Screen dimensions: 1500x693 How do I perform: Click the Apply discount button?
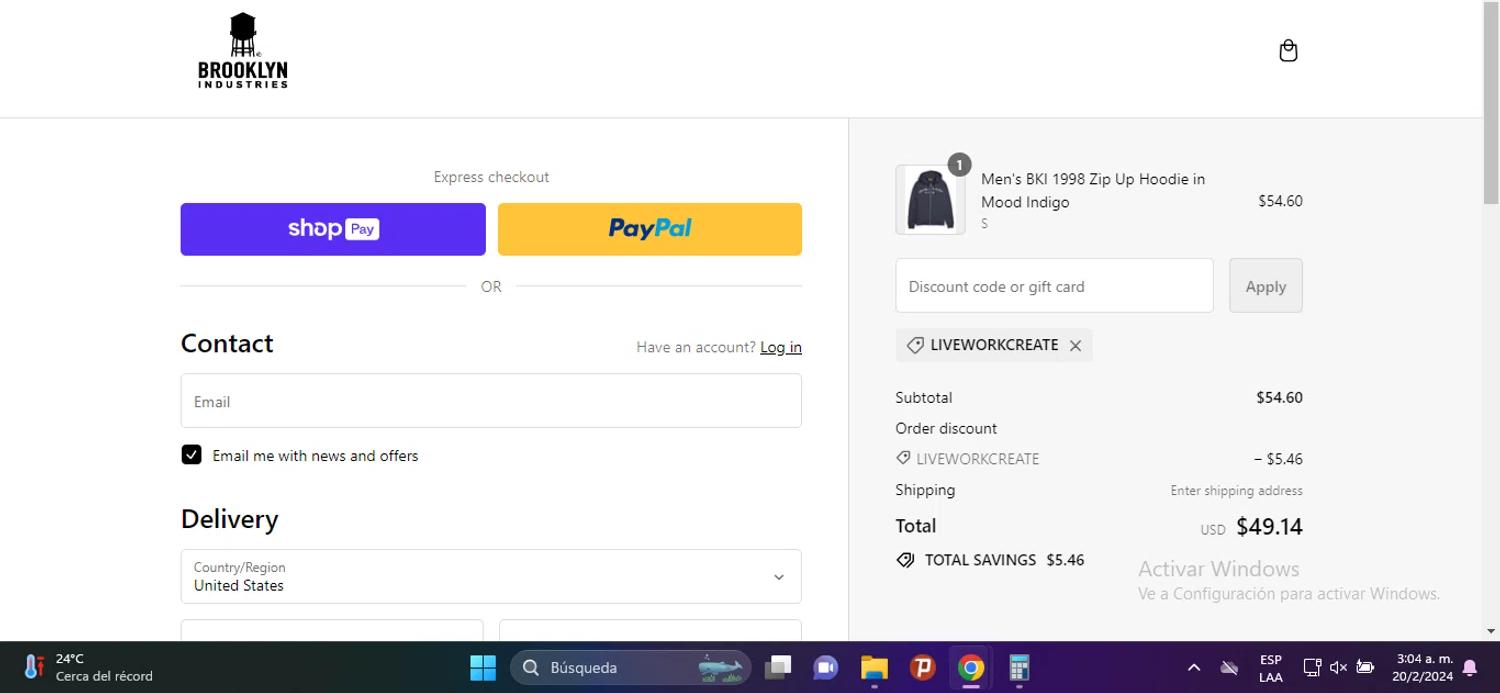pos(1265,286)
